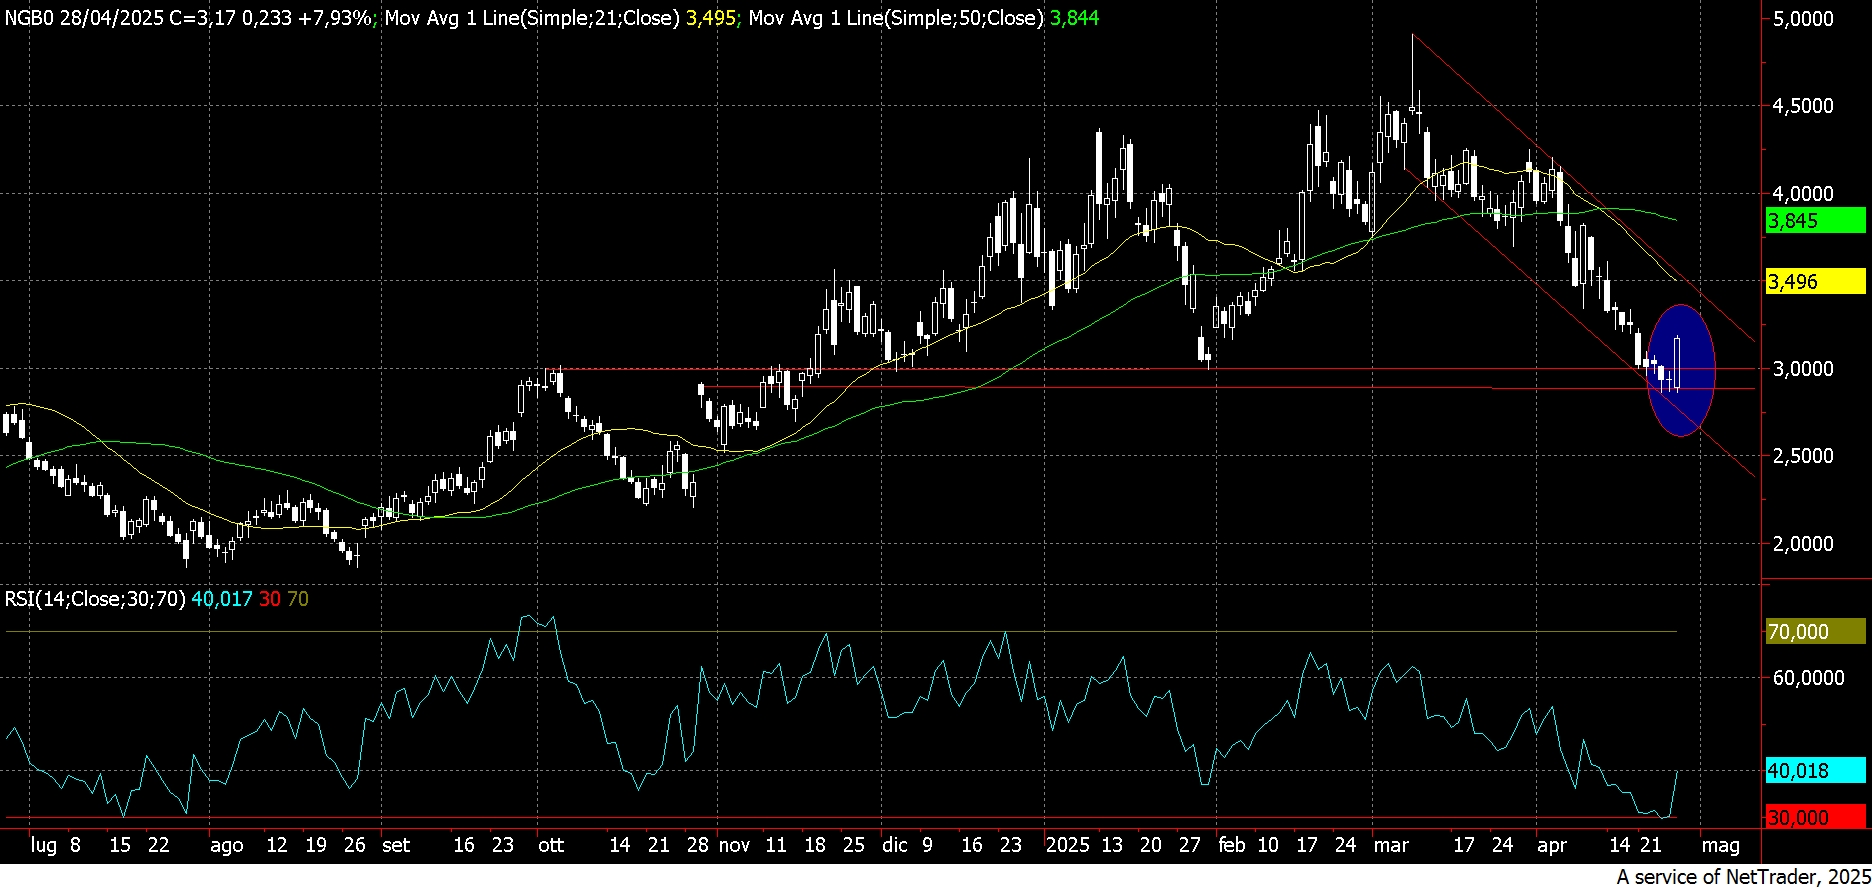The width and height of the screenshot is (1872, 888).
Task: Click the 'ott' month label on date axis
Action: click(x=551, y=845)
